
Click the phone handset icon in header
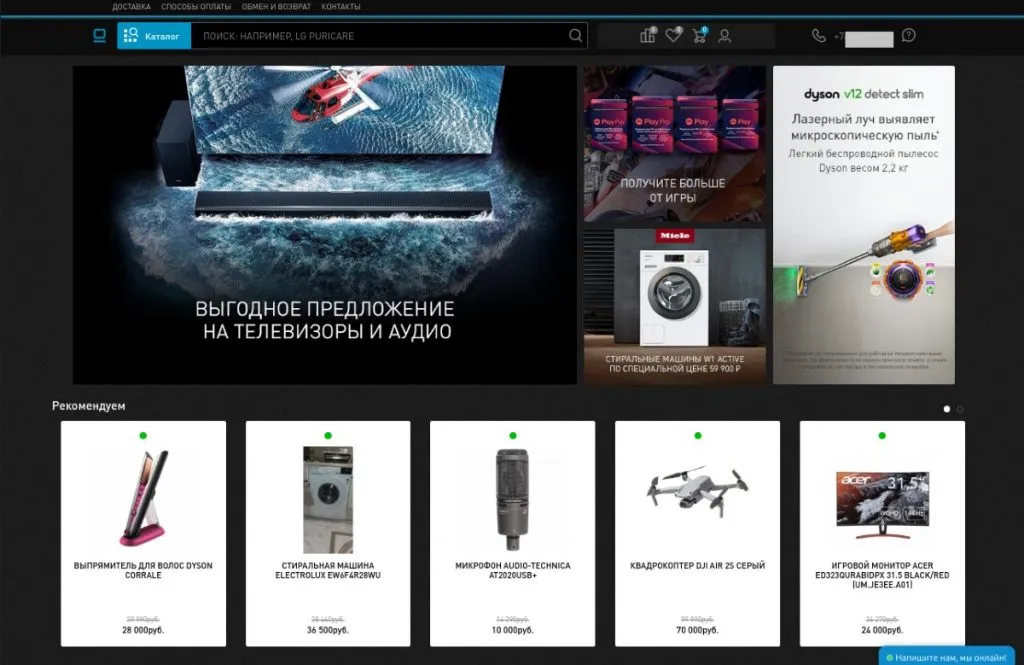pos(819,37)
